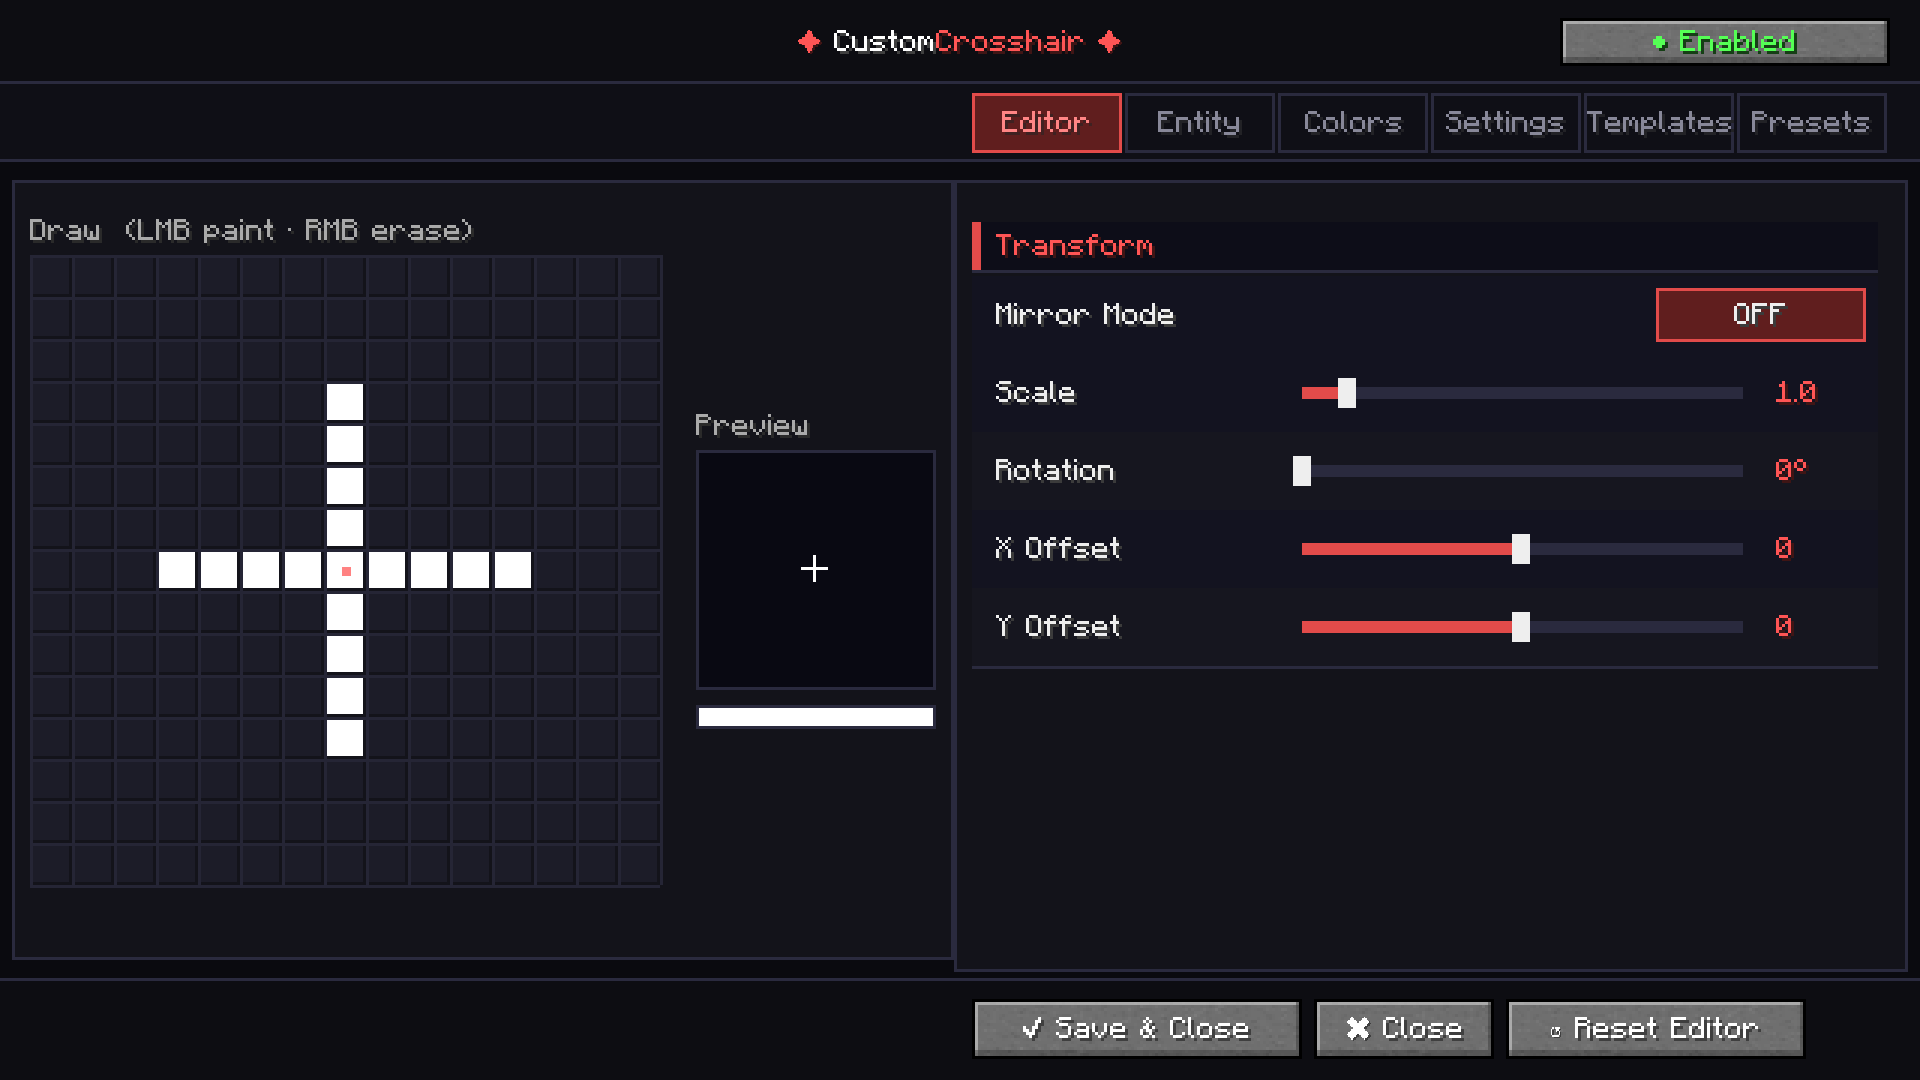Click the white color bar under Preview

[x=816, y=717]
